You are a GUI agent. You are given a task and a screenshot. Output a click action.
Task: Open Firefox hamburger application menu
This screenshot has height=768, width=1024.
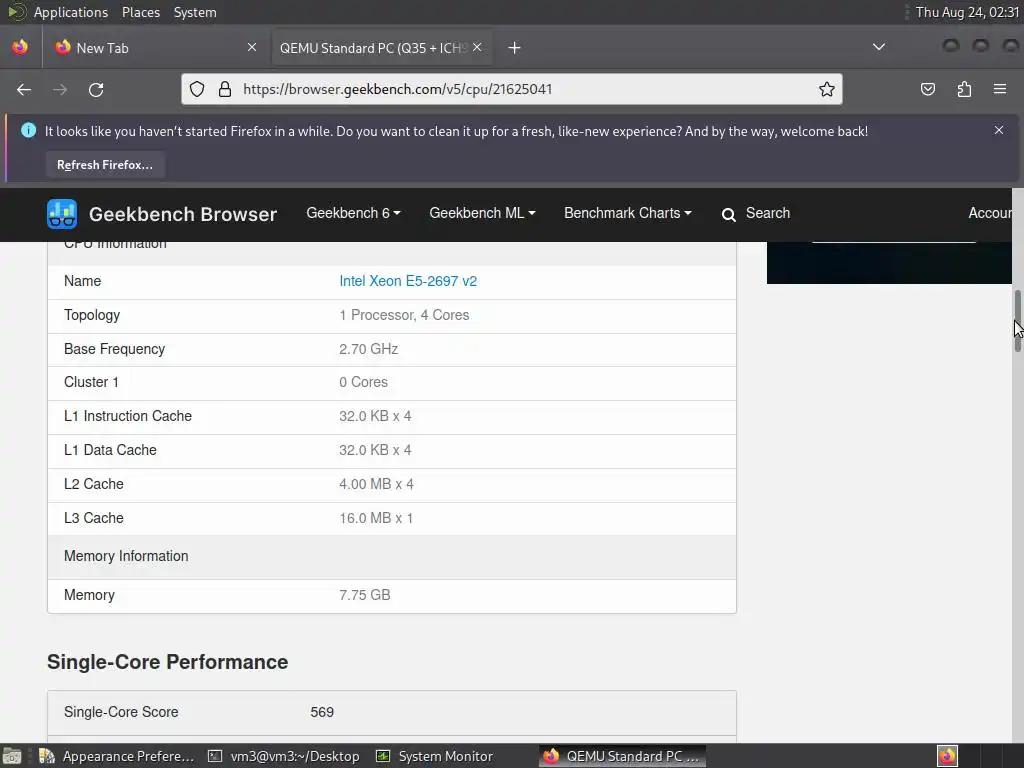1000,89
